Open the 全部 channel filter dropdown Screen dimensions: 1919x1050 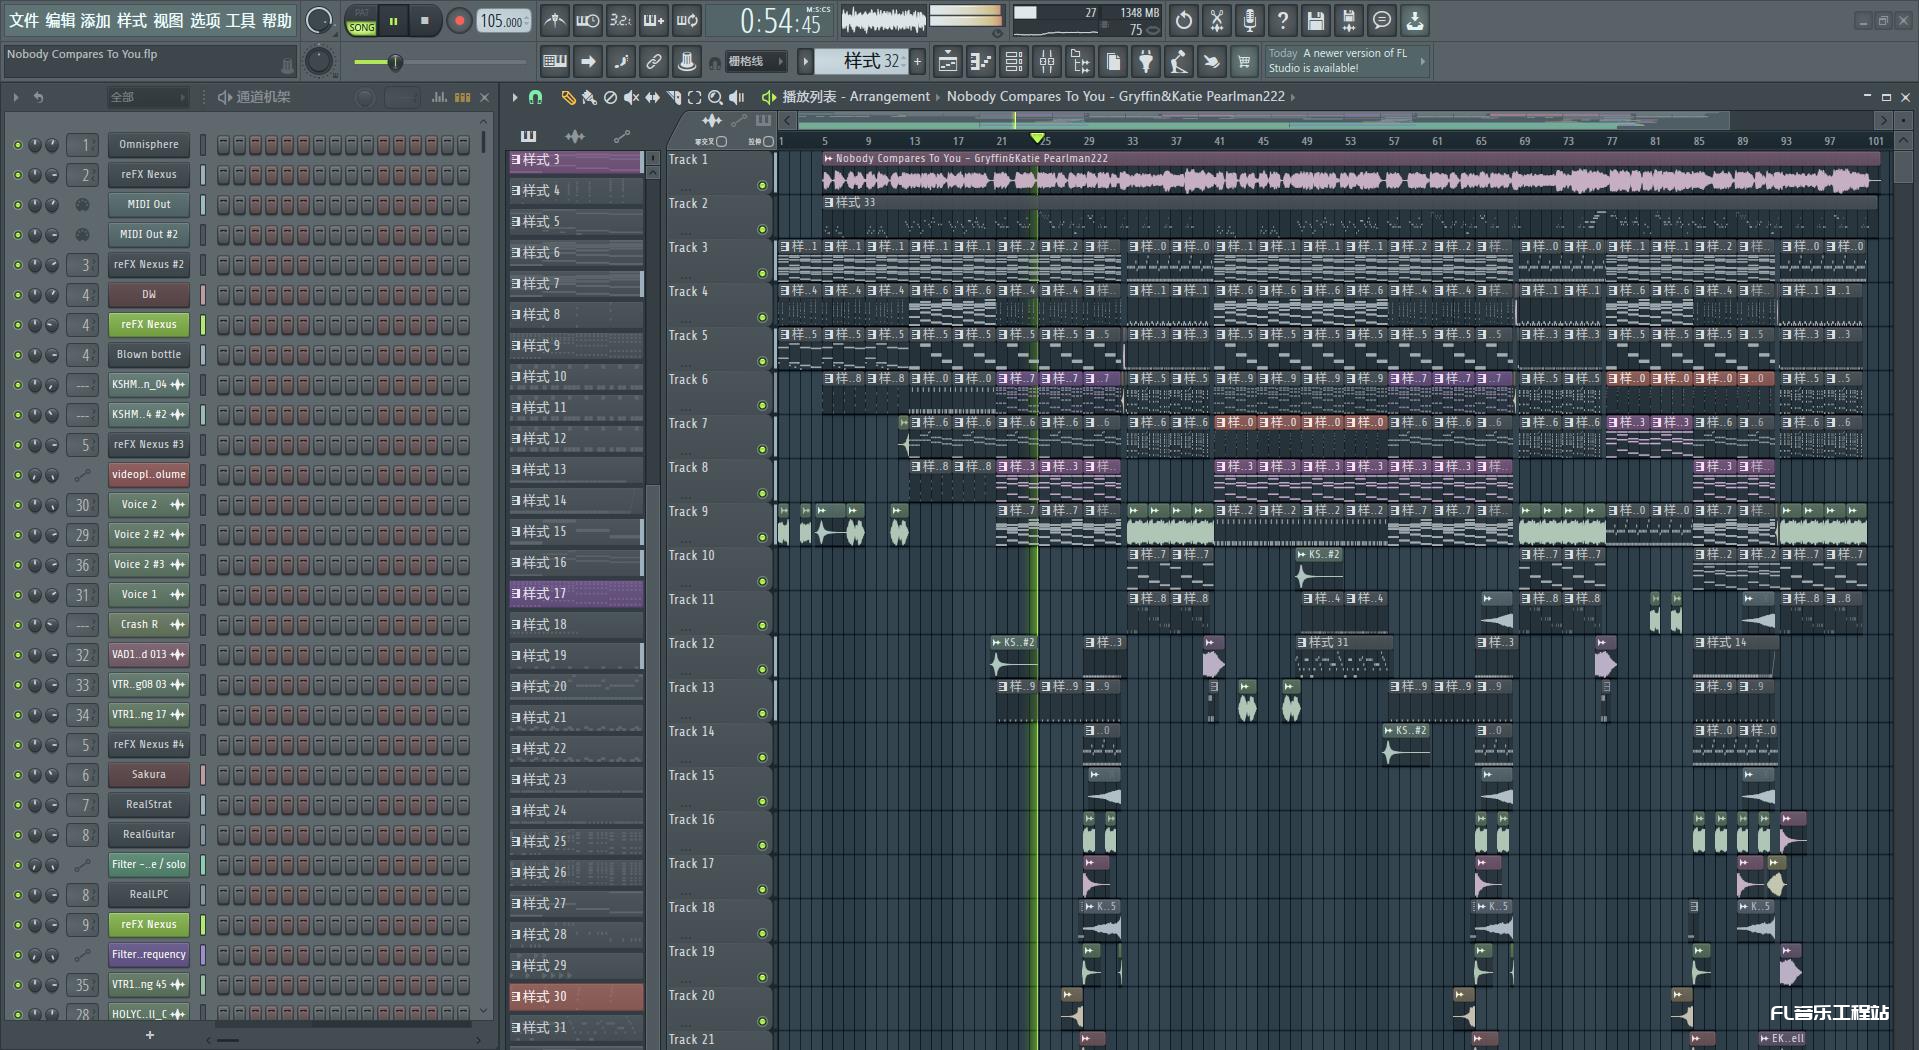click(148, 97)
